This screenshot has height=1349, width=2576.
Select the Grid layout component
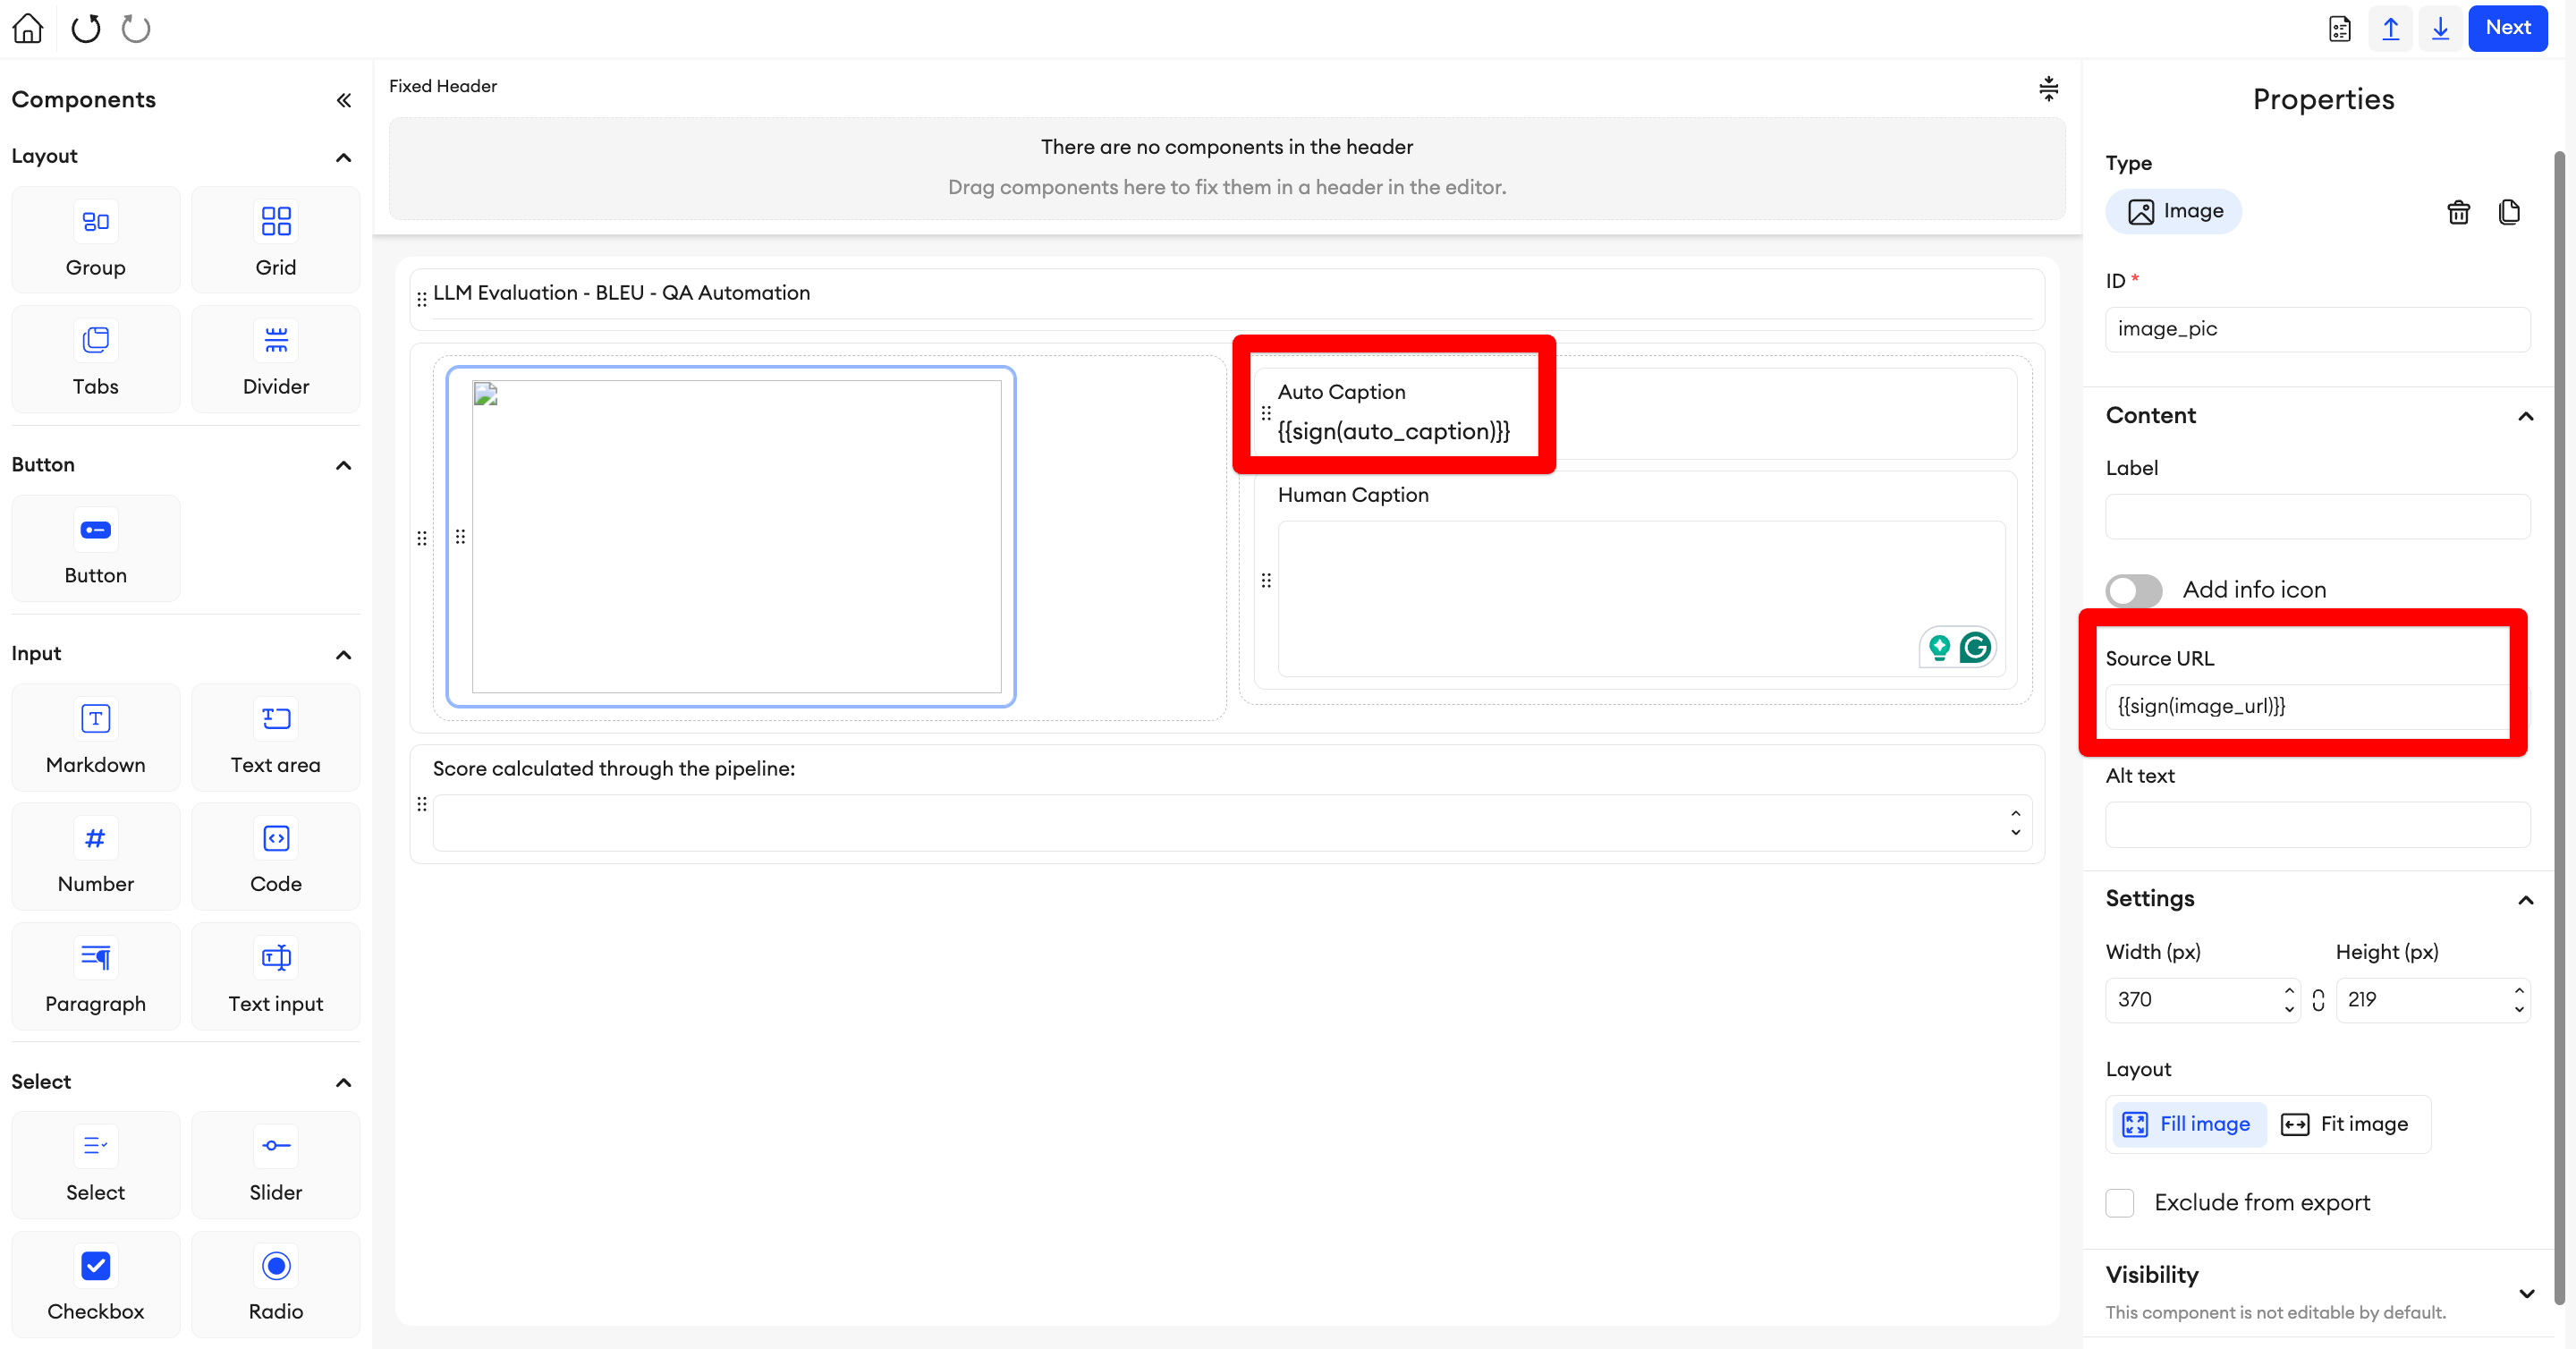[x=276, y=240]
